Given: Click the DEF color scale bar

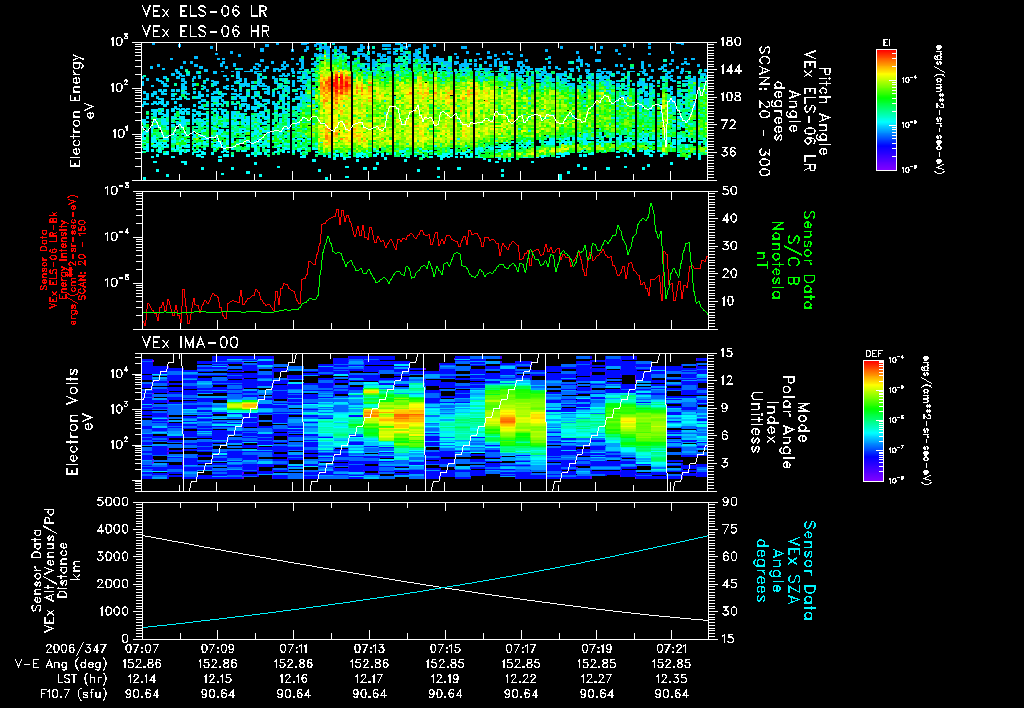Looking at the screenshot, I should coord(874,421).
